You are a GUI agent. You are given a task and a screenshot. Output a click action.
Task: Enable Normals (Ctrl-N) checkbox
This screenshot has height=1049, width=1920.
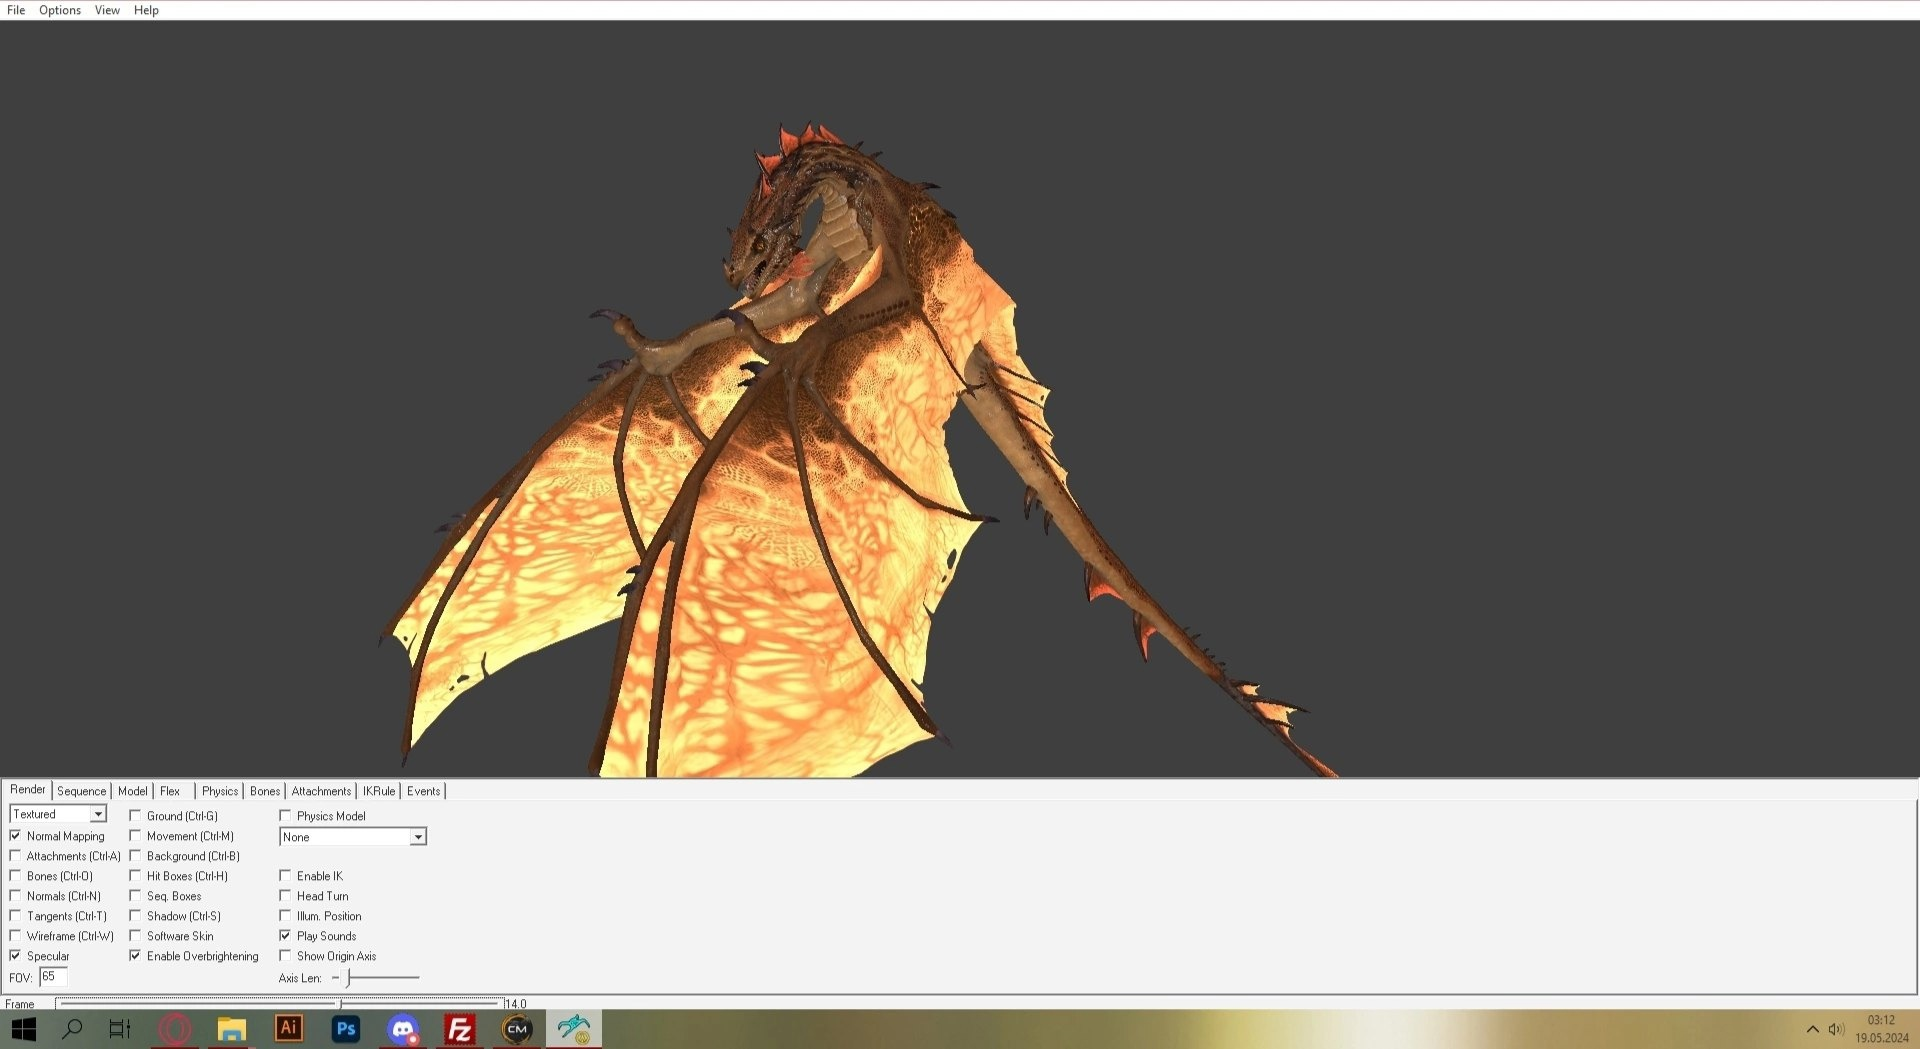(x=15, y=896)
